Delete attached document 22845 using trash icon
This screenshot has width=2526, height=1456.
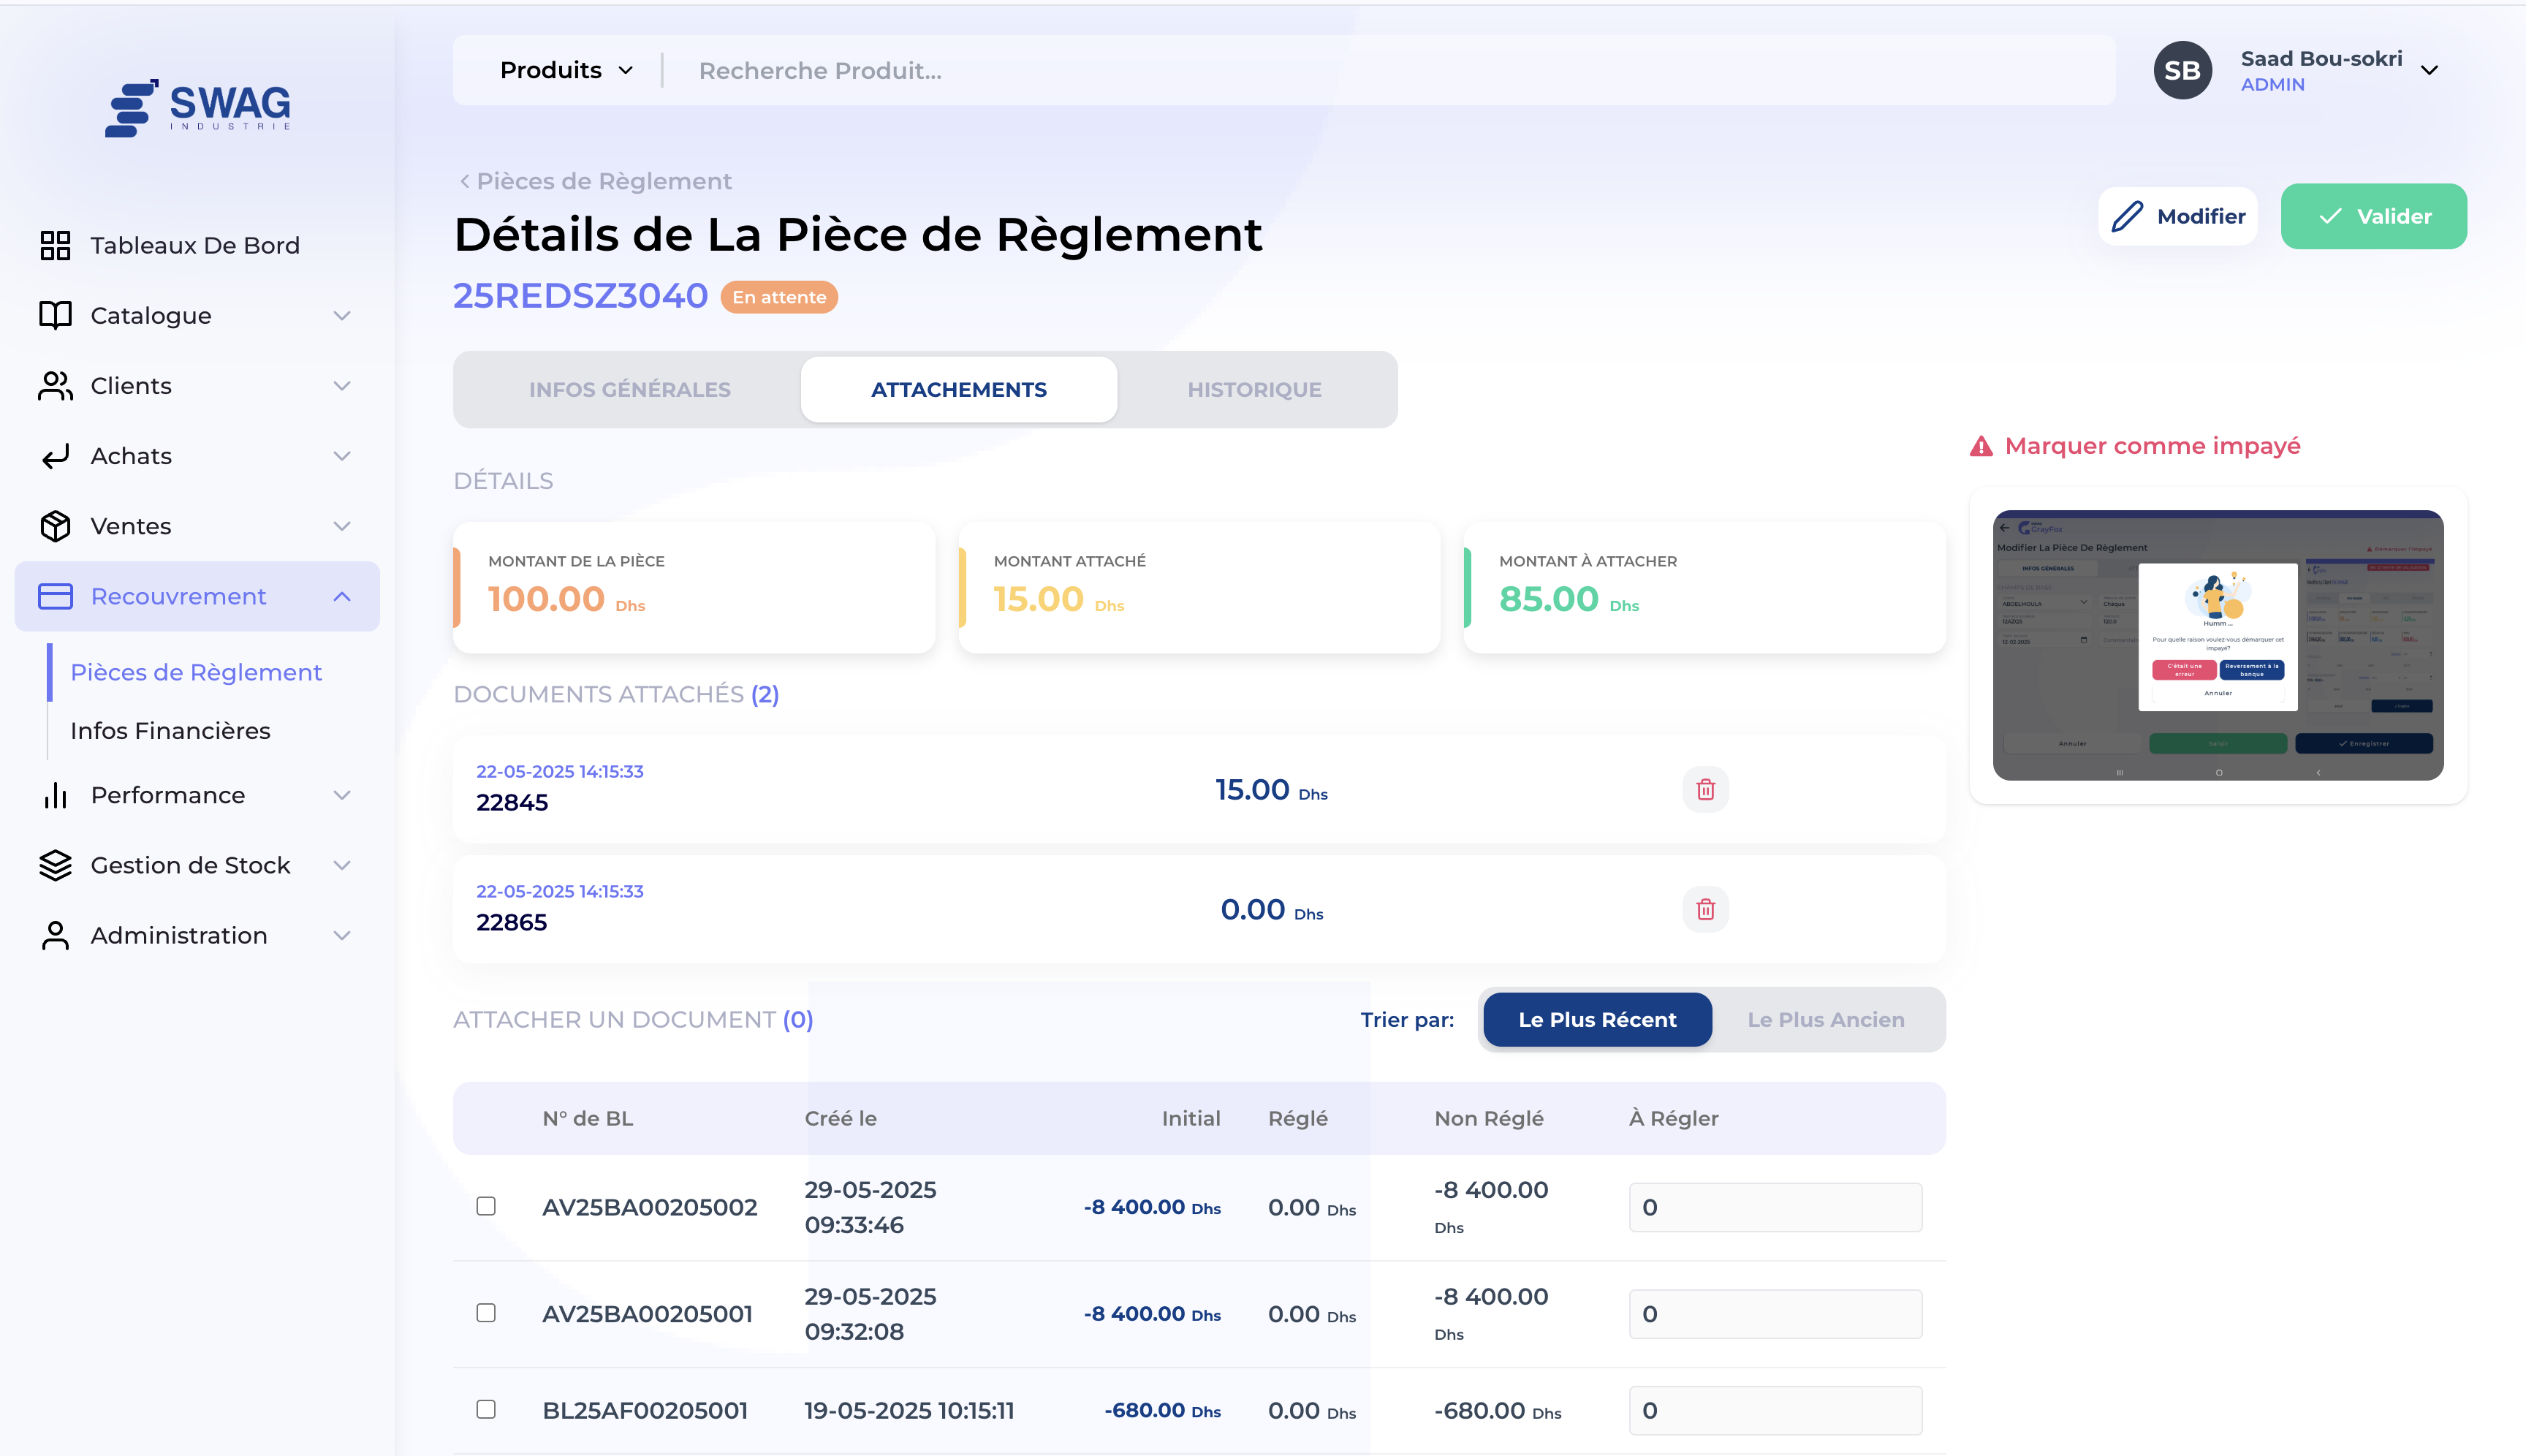pyautogui.click(x=1706, y=789)
